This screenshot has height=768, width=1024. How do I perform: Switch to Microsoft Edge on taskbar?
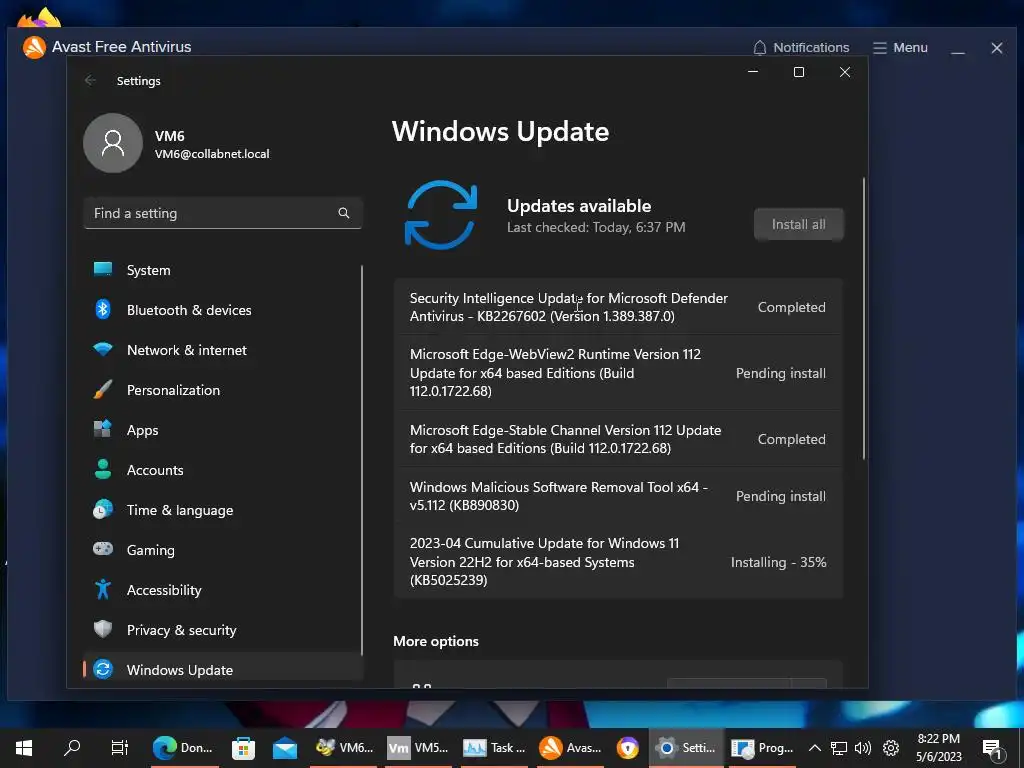coord(183,748)
